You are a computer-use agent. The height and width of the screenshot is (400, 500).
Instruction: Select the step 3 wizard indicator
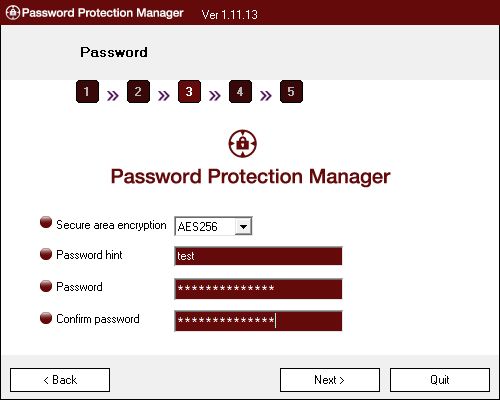(189, 91)
